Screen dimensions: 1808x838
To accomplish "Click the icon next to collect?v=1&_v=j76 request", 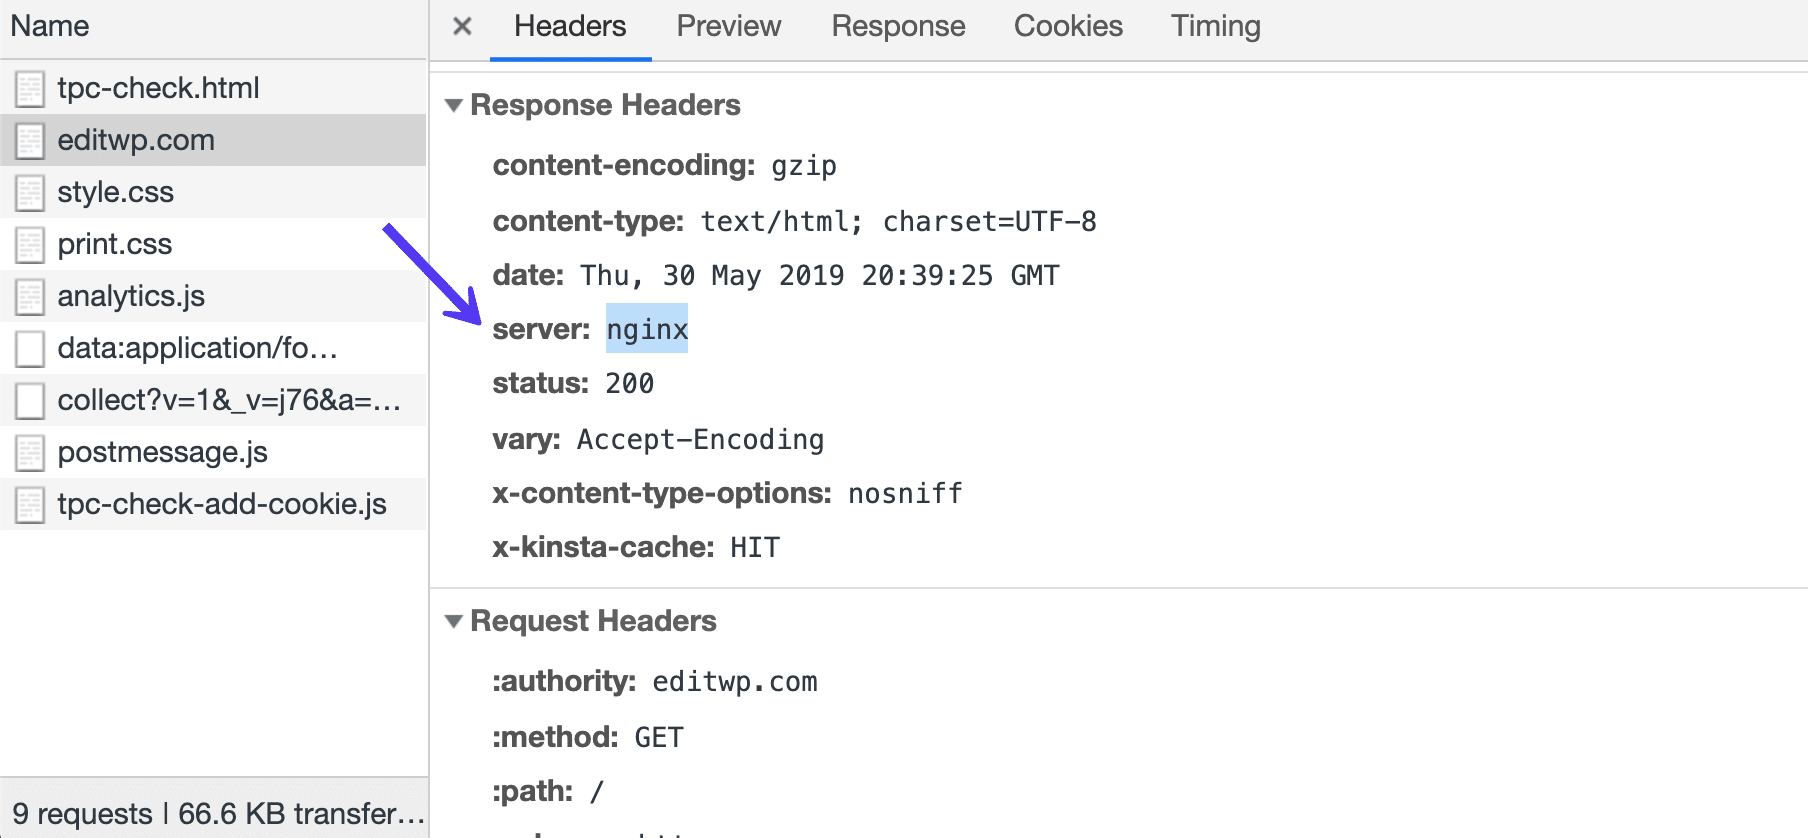I will 30,400.
